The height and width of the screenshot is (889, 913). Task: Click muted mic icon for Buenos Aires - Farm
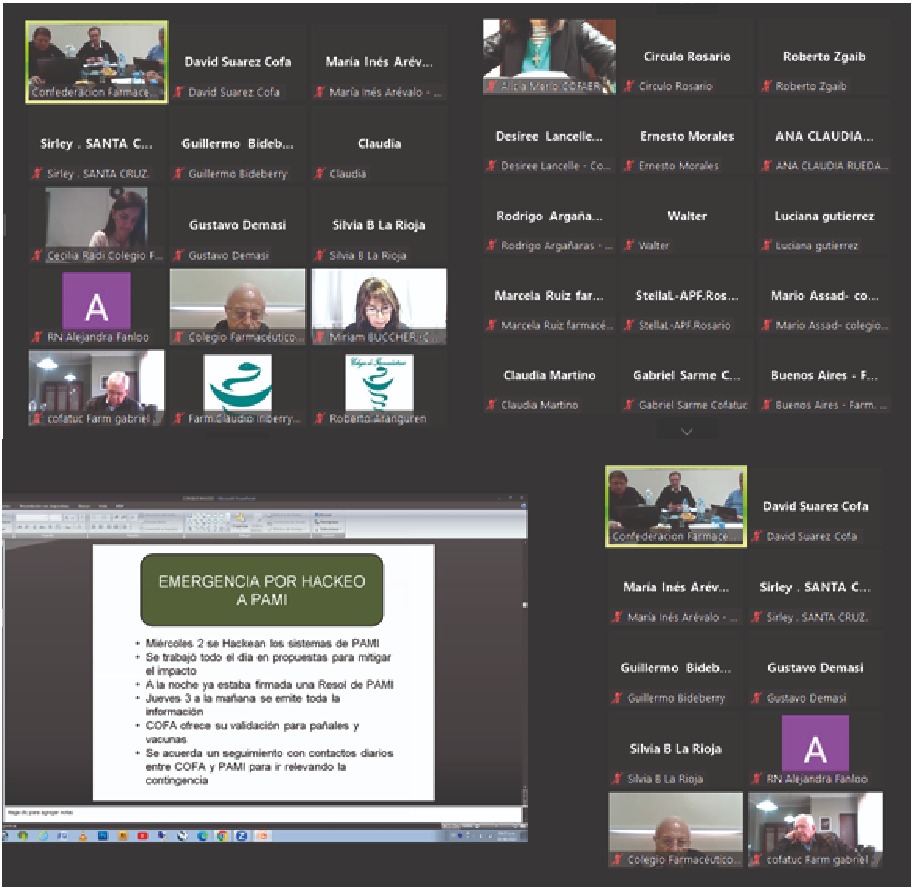click(766, 405)
